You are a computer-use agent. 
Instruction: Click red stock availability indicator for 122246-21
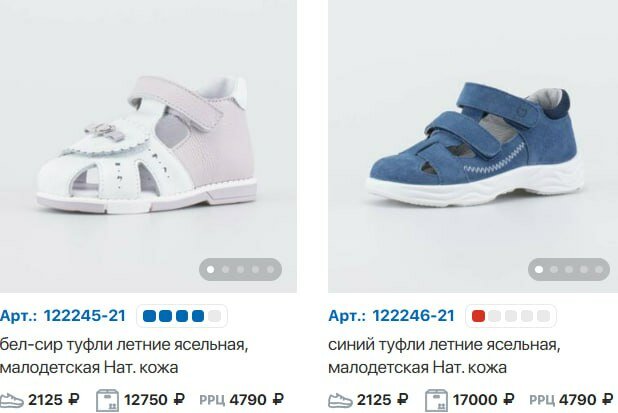(511, 316)
